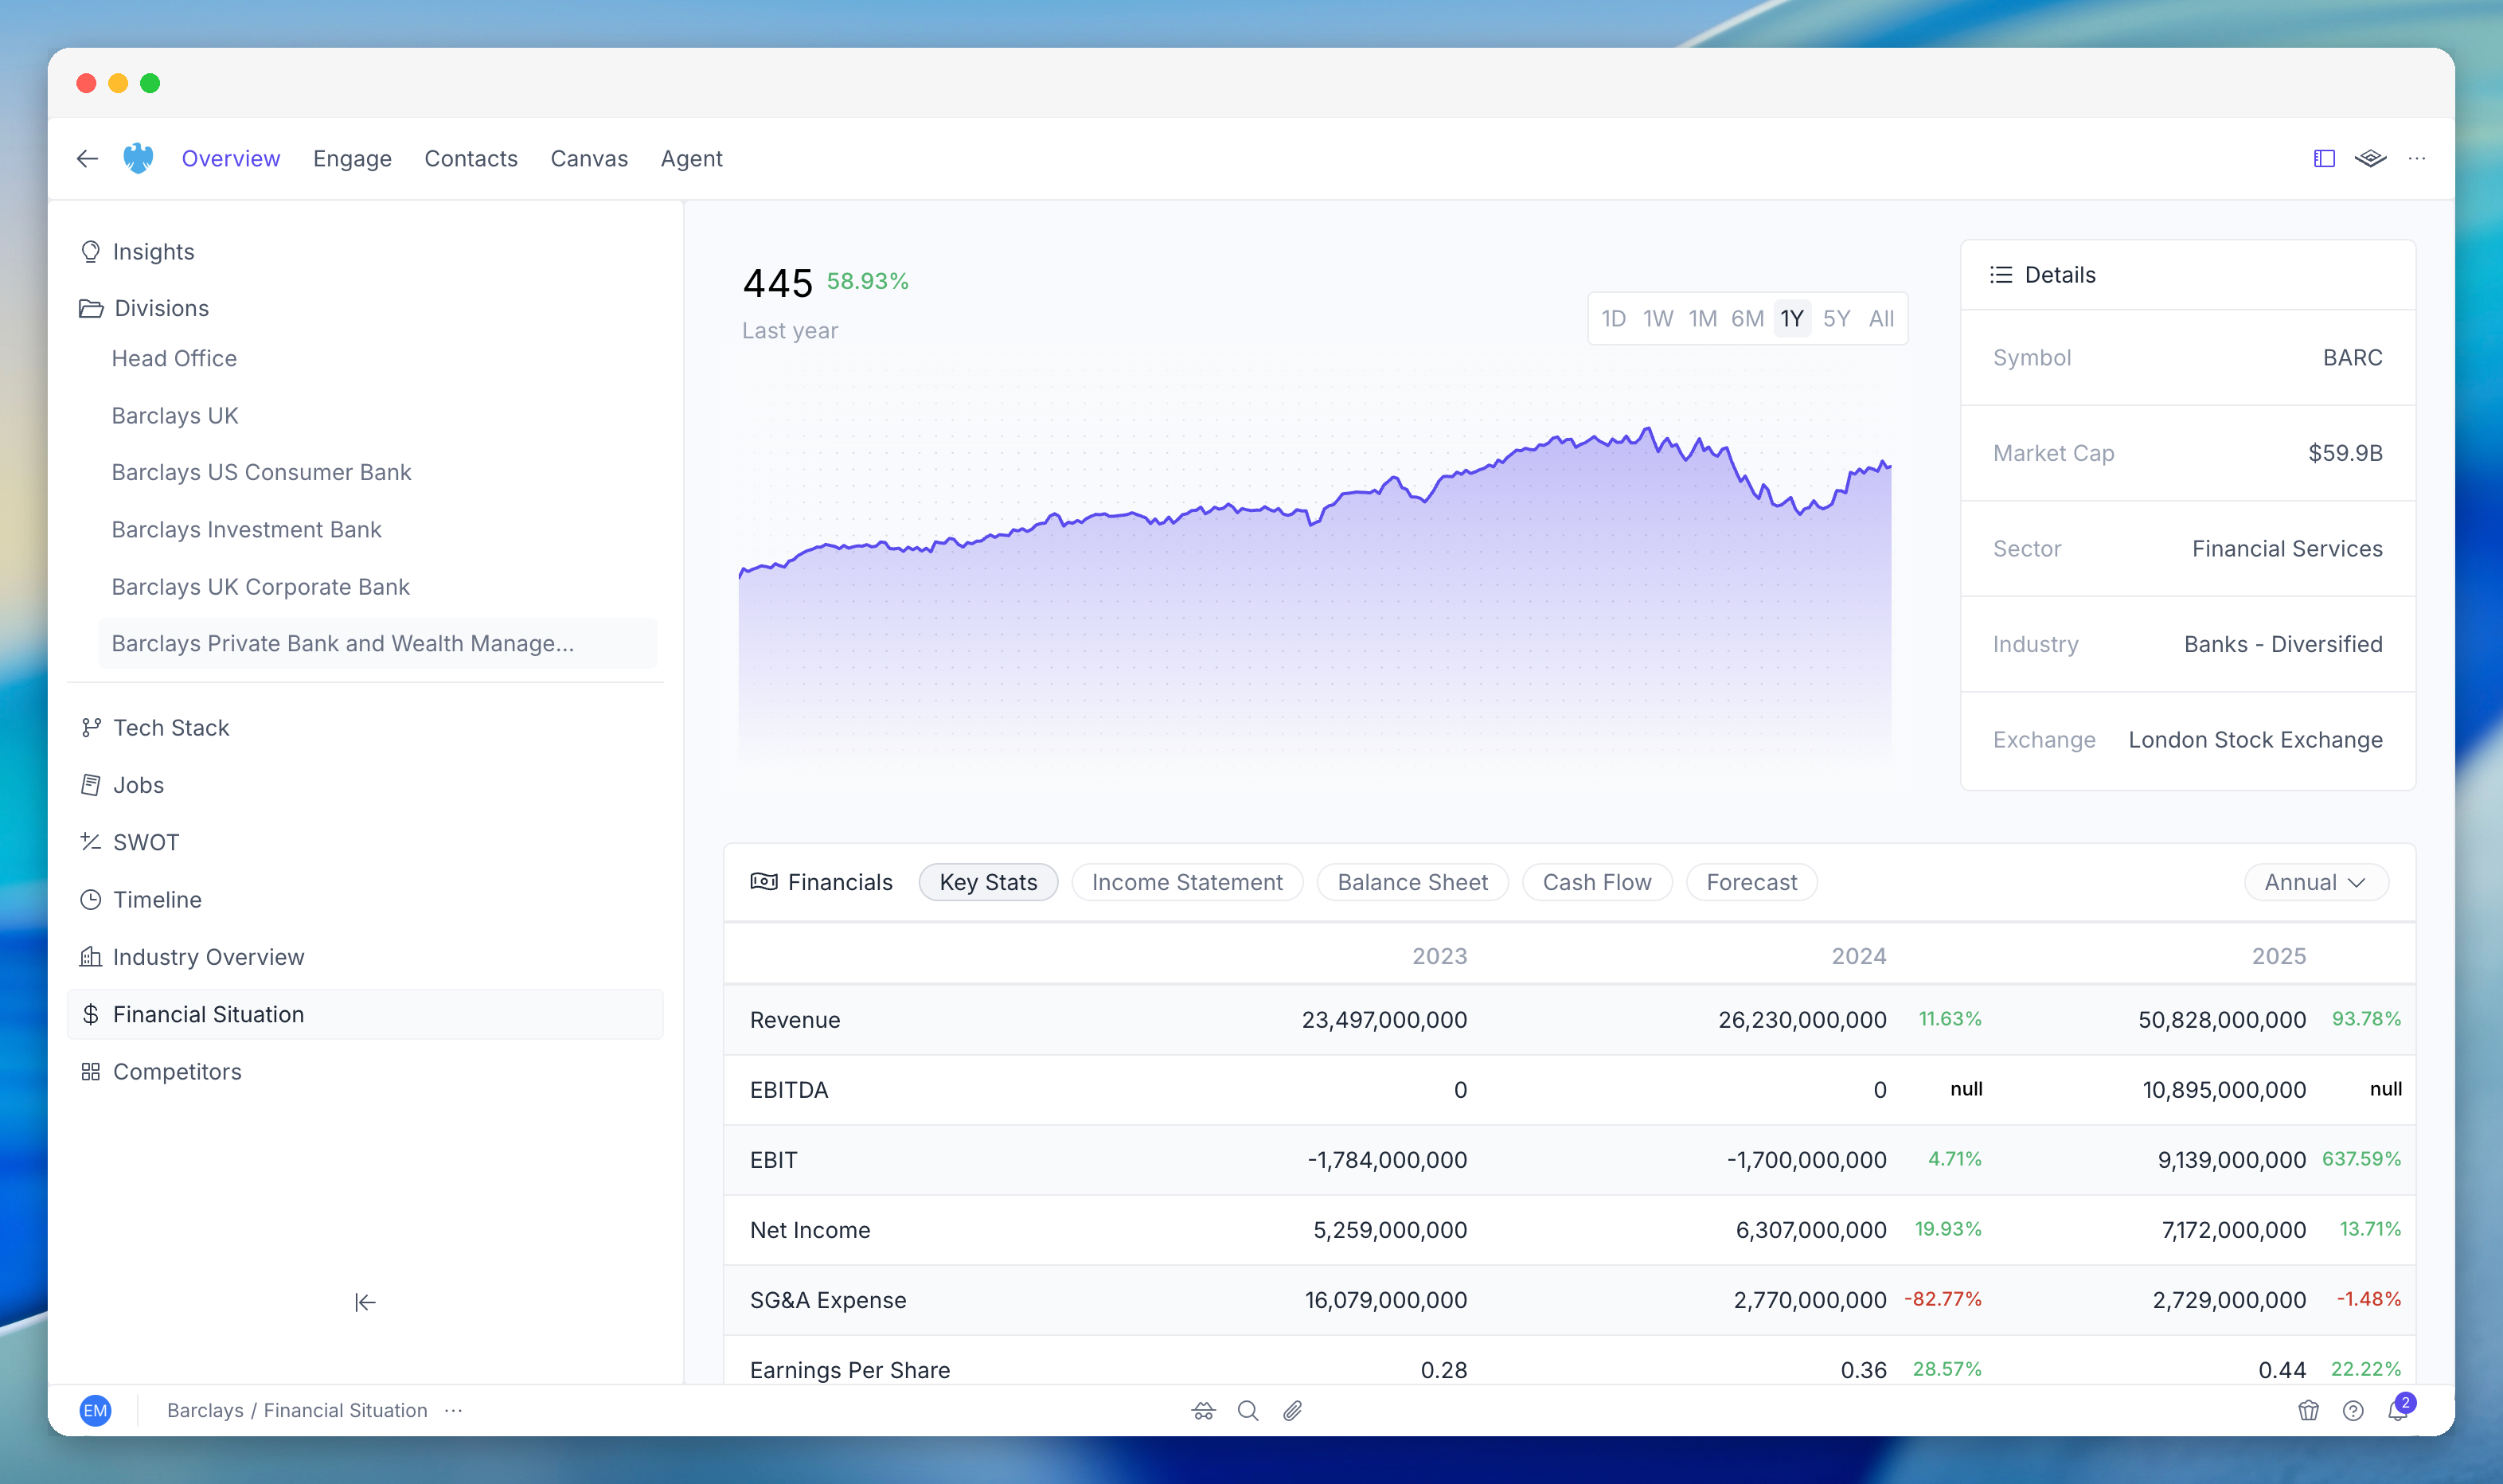This screenshot has height=1484, width=2503.
Task: Click the 58.93% price change
Action: click(x=867, y=281)
